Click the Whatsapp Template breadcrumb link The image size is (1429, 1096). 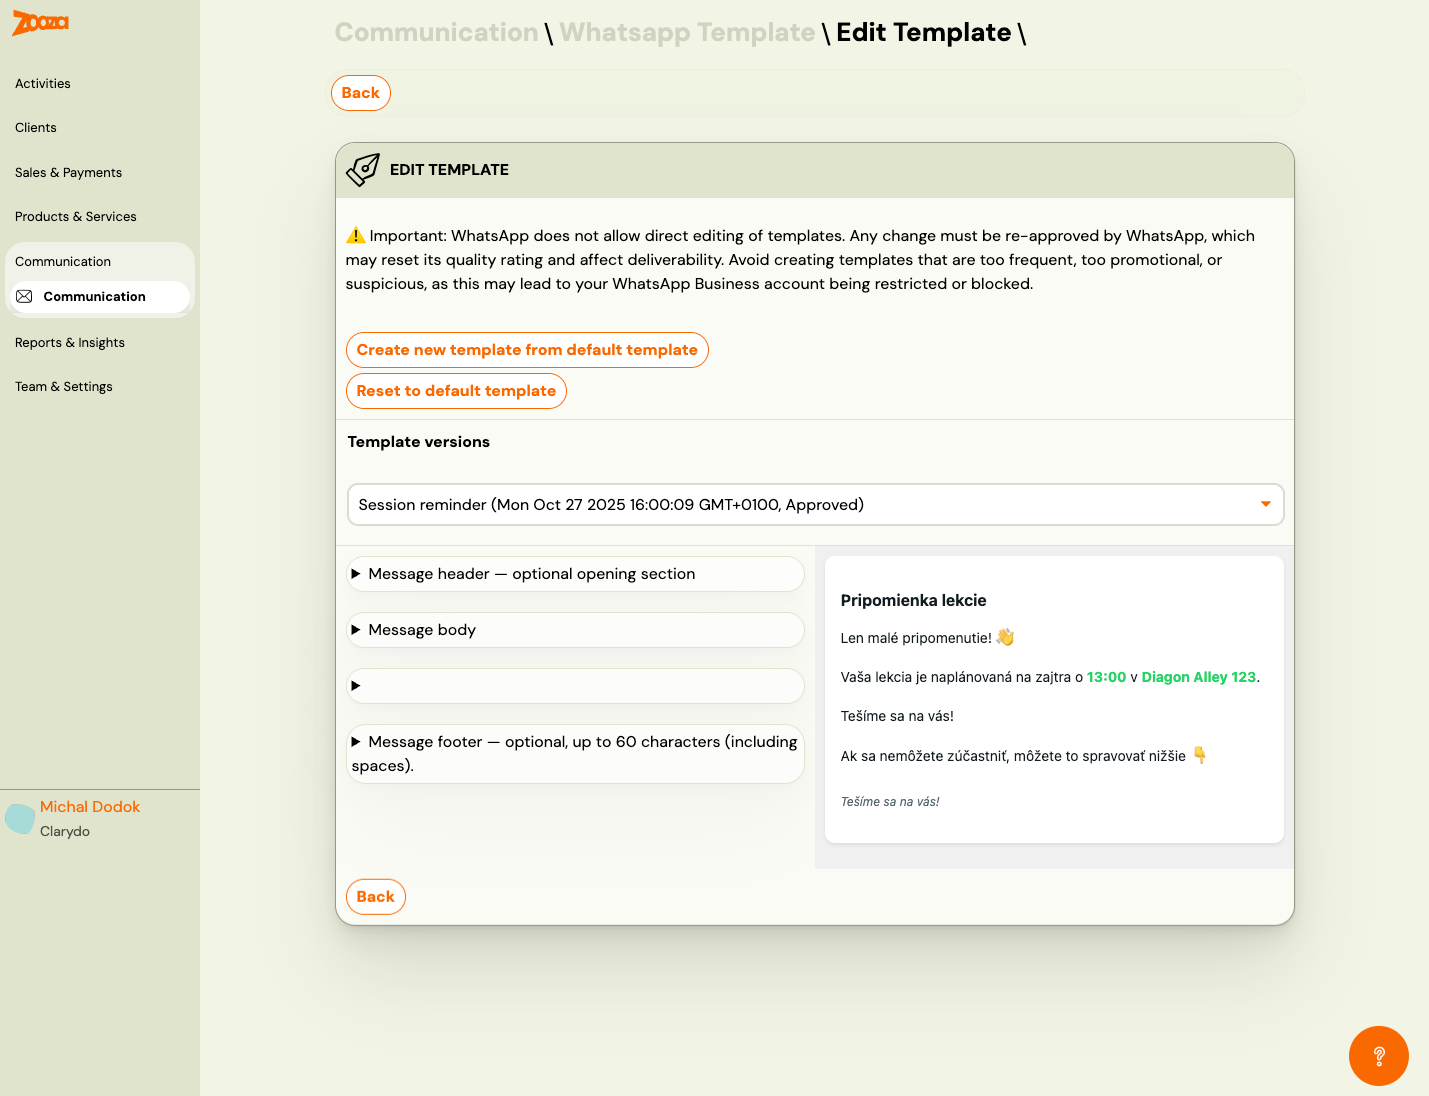687,33
